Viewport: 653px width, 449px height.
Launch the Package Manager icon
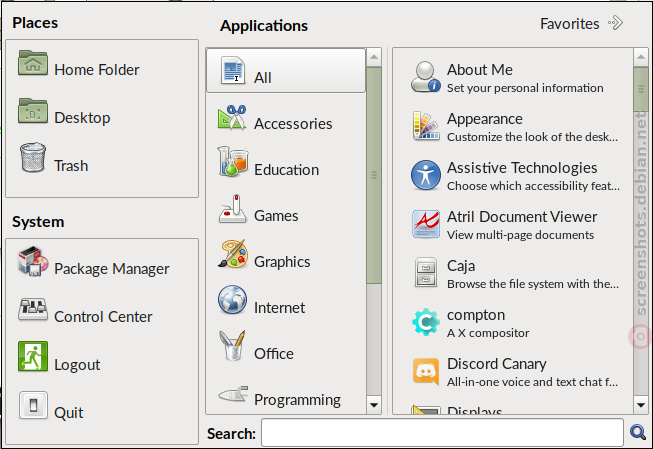tap(33, 262)
